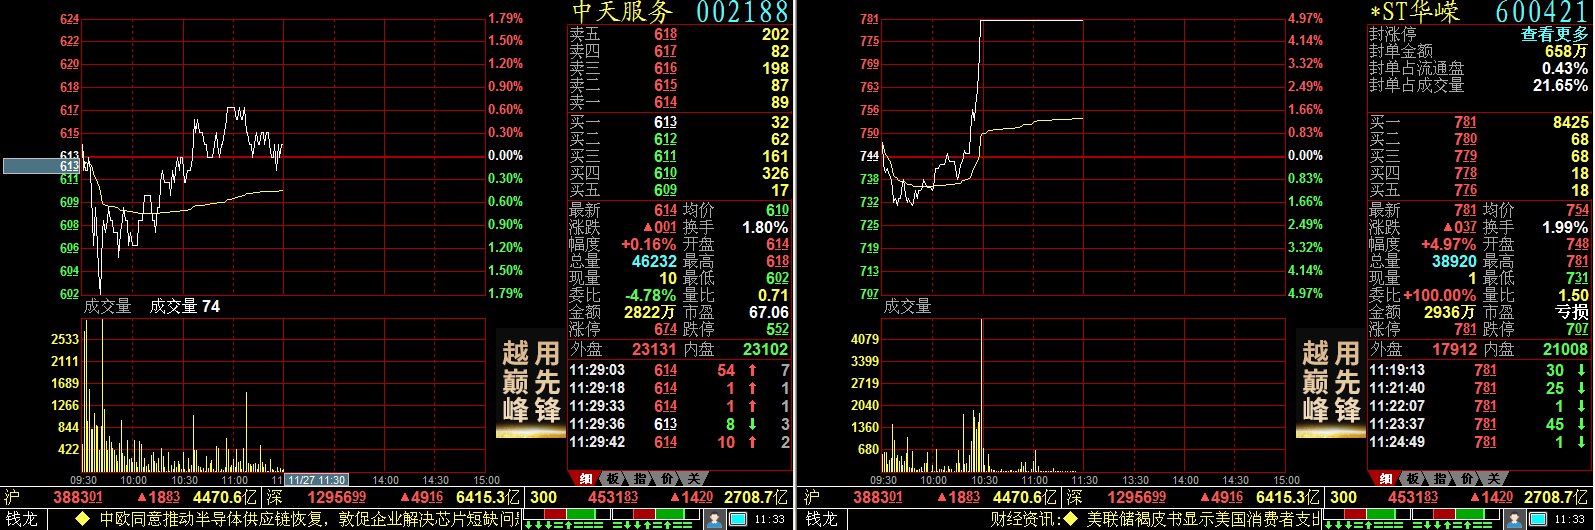Viewport: 1595px width, 530px height.
Task: Click the 外盘 value 23131
Action: tap(655, 349)
